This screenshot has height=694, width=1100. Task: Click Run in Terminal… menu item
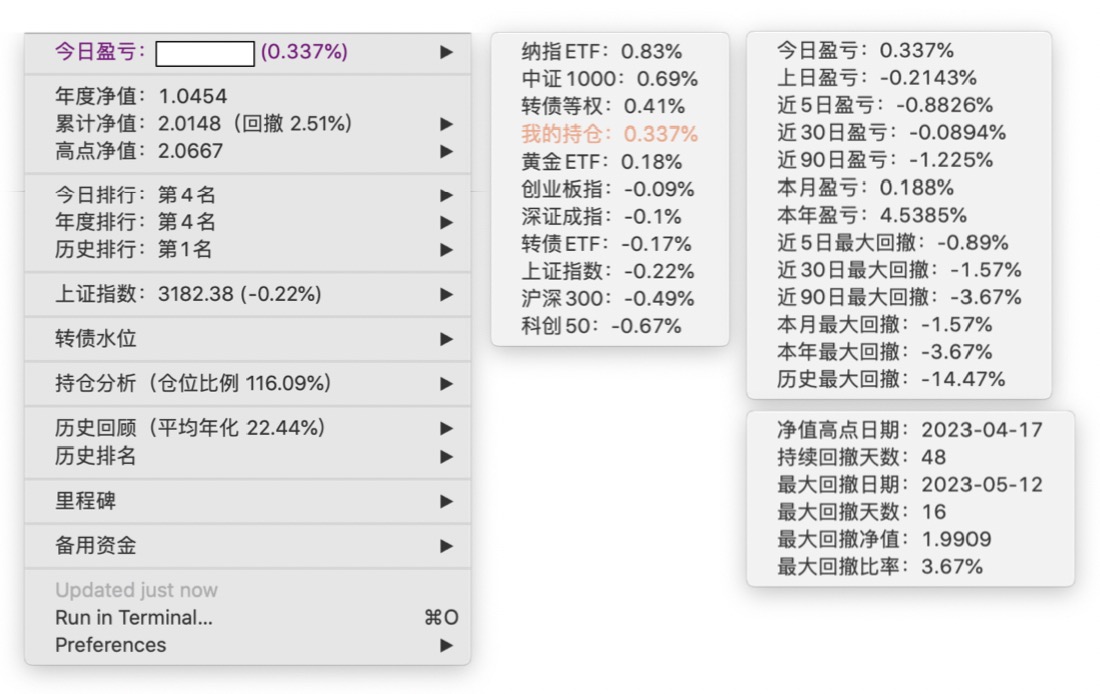pyautogui.click(x=134, y=618)
